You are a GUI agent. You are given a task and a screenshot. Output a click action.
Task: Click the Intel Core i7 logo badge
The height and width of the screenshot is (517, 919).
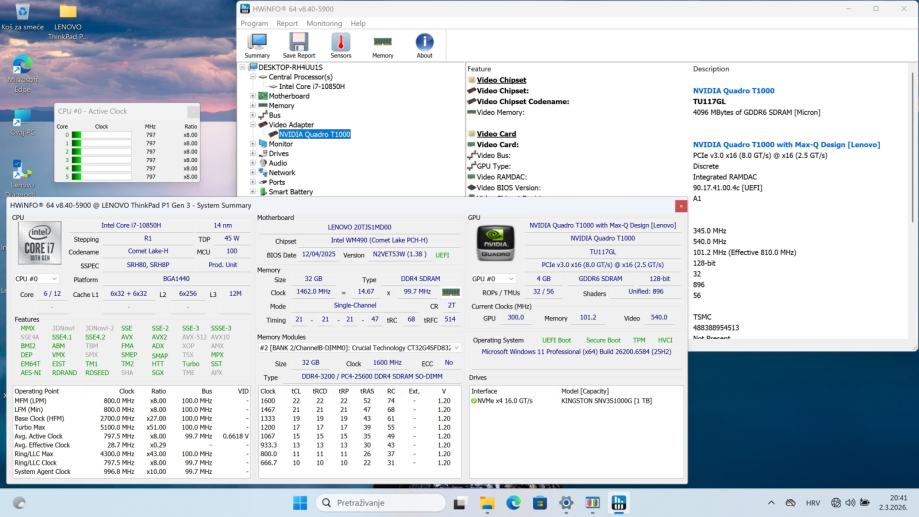click(x=39, y=241)
